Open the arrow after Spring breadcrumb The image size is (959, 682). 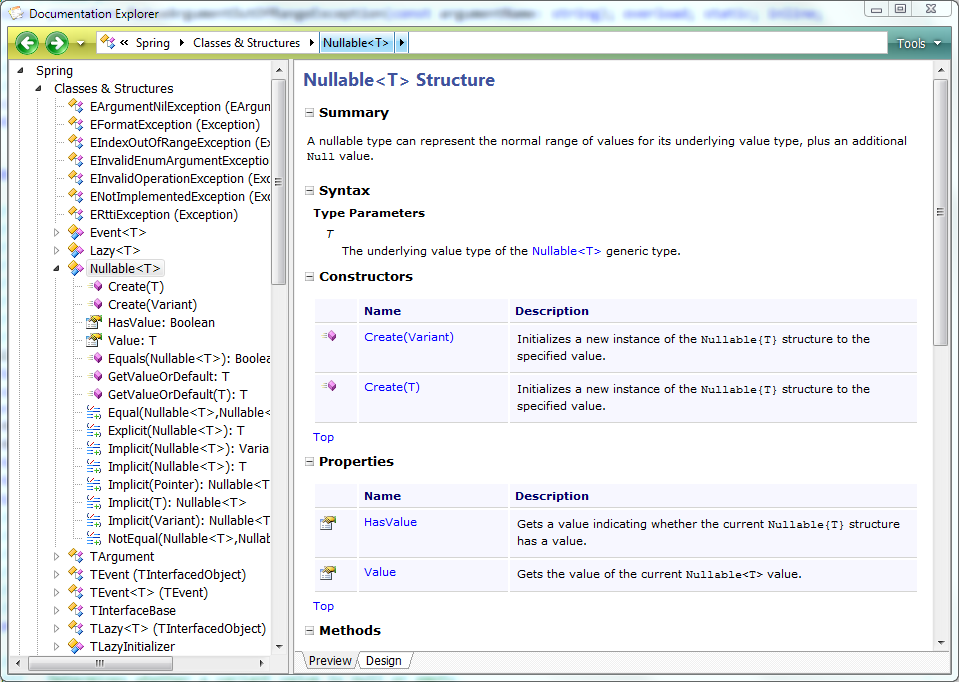point(182,43)
